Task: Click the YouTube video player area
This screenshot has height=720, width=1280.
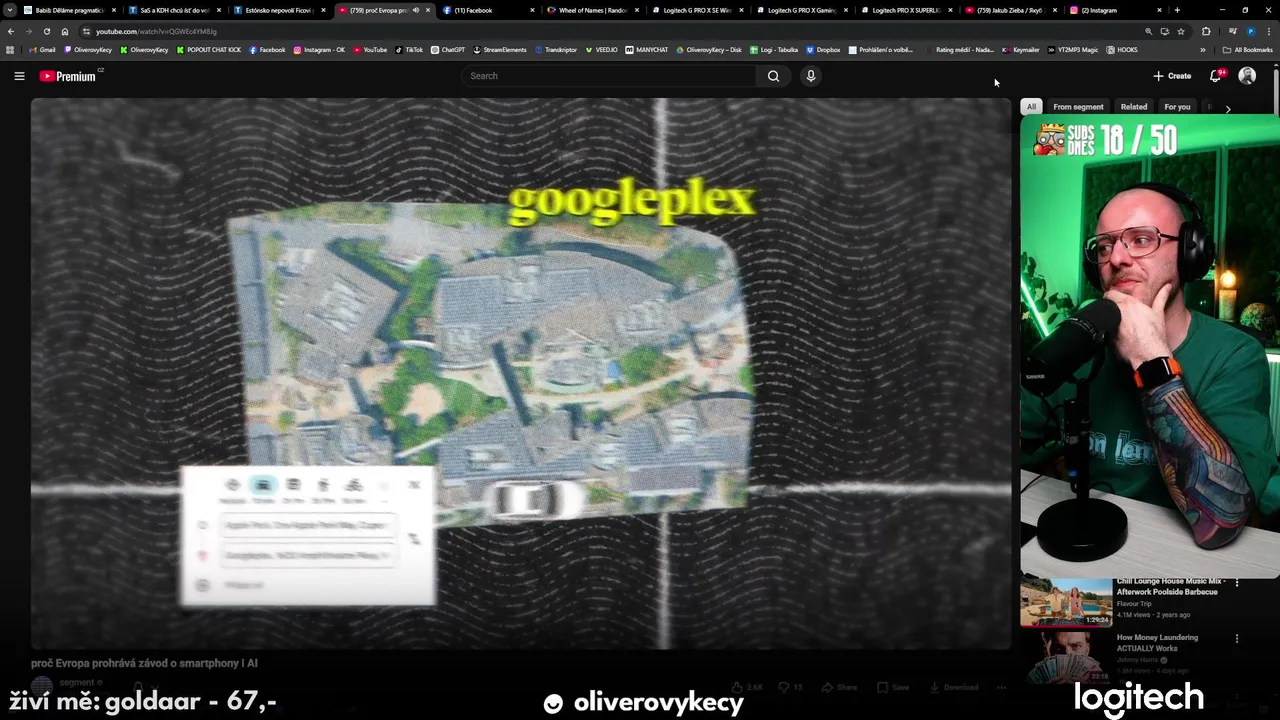Action: (x=520, y=374)
